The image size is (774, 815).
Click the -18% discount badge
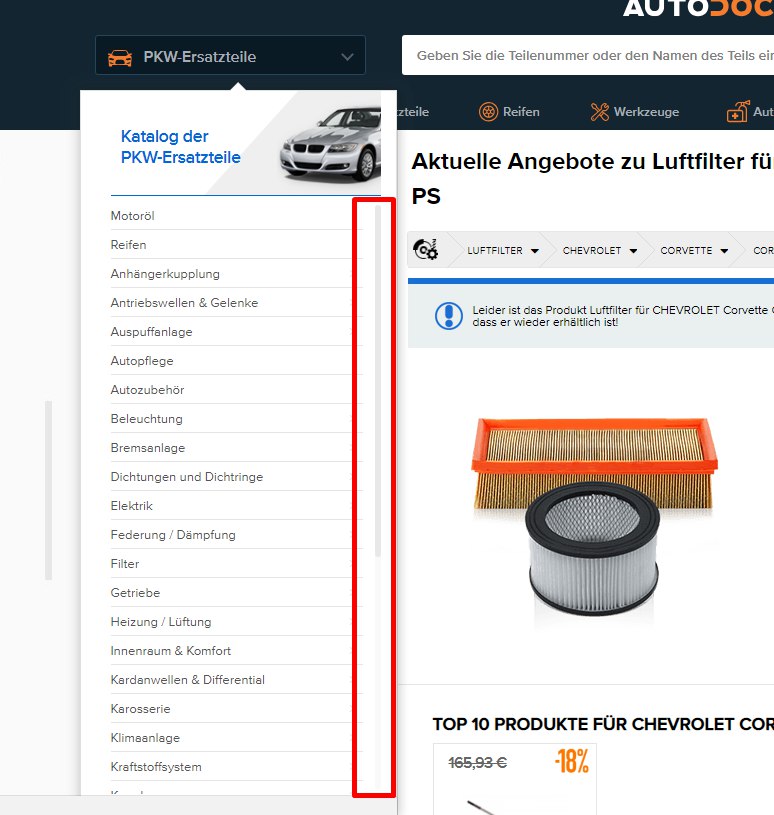571,761
